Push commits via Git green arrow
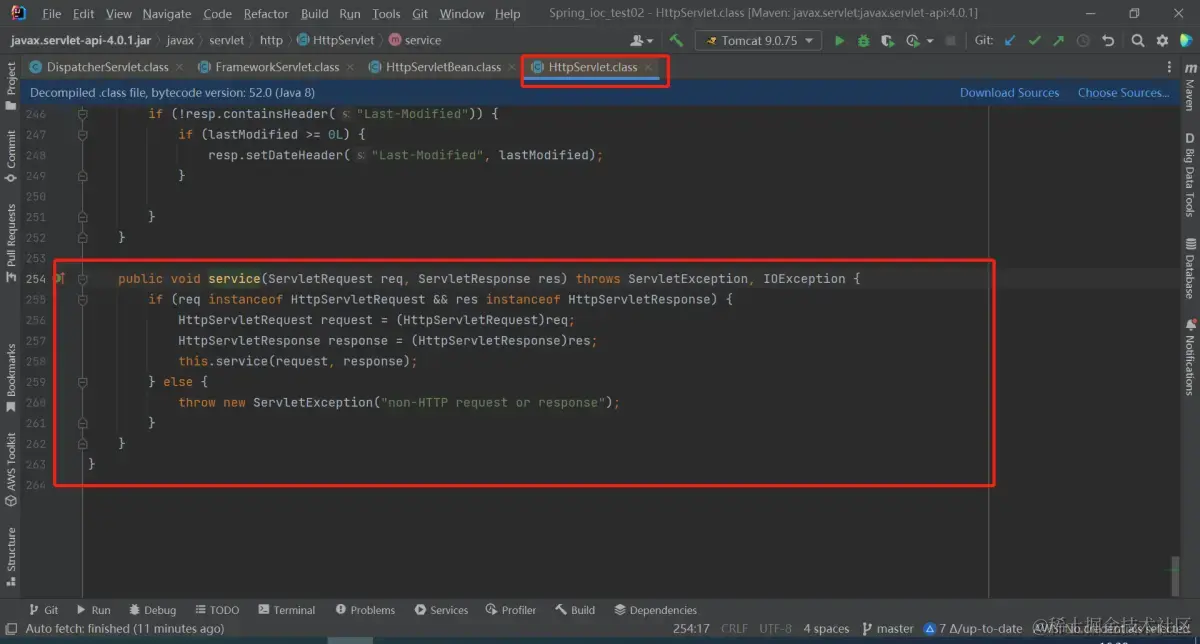Viewport: 1200px width, 644px height. (1059, 40)
